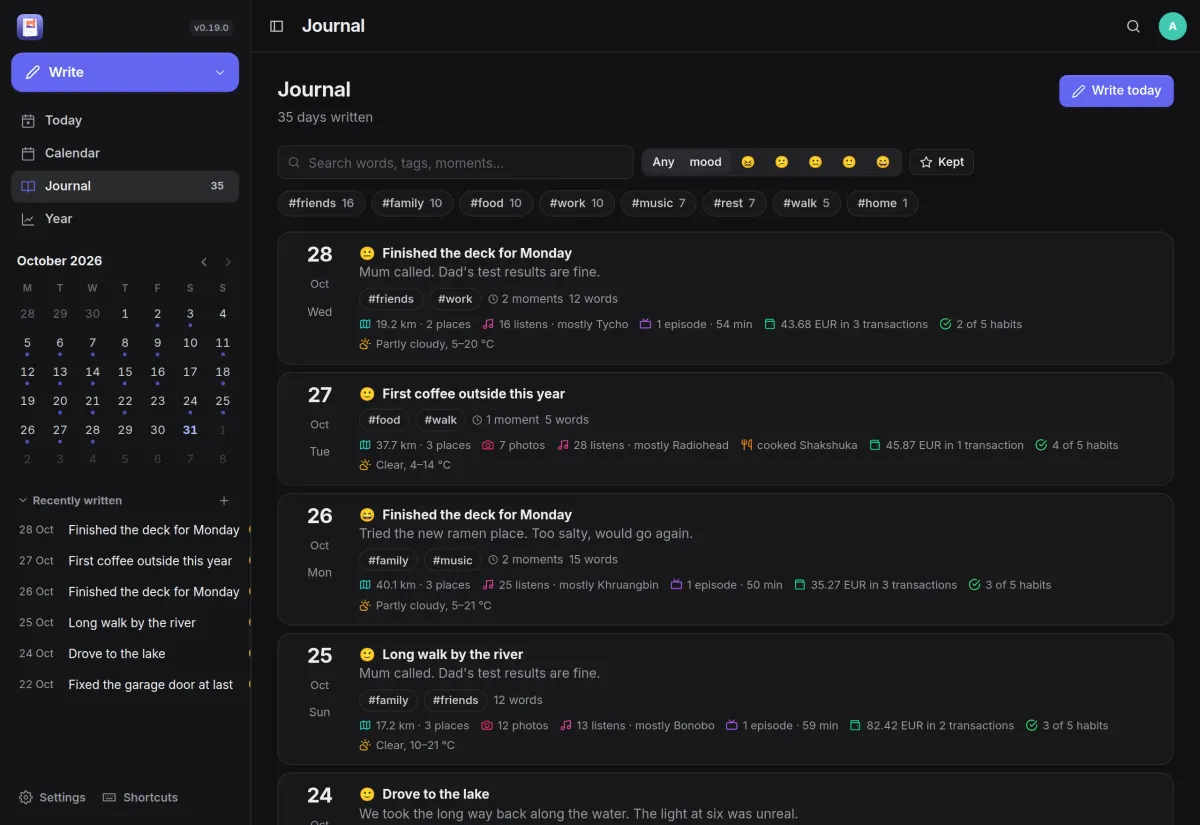Open recent entry Long walk by the river

pyautogui.click(x=132, y=623)
